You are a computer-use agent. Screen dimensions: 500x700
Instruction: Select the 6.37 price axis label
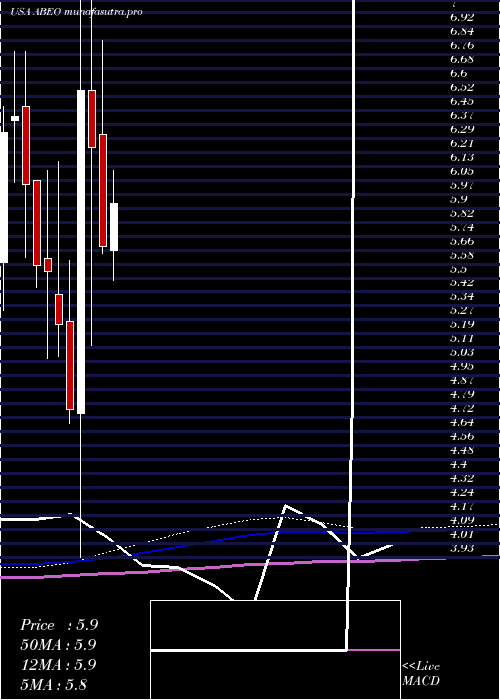tap(462, 116)
